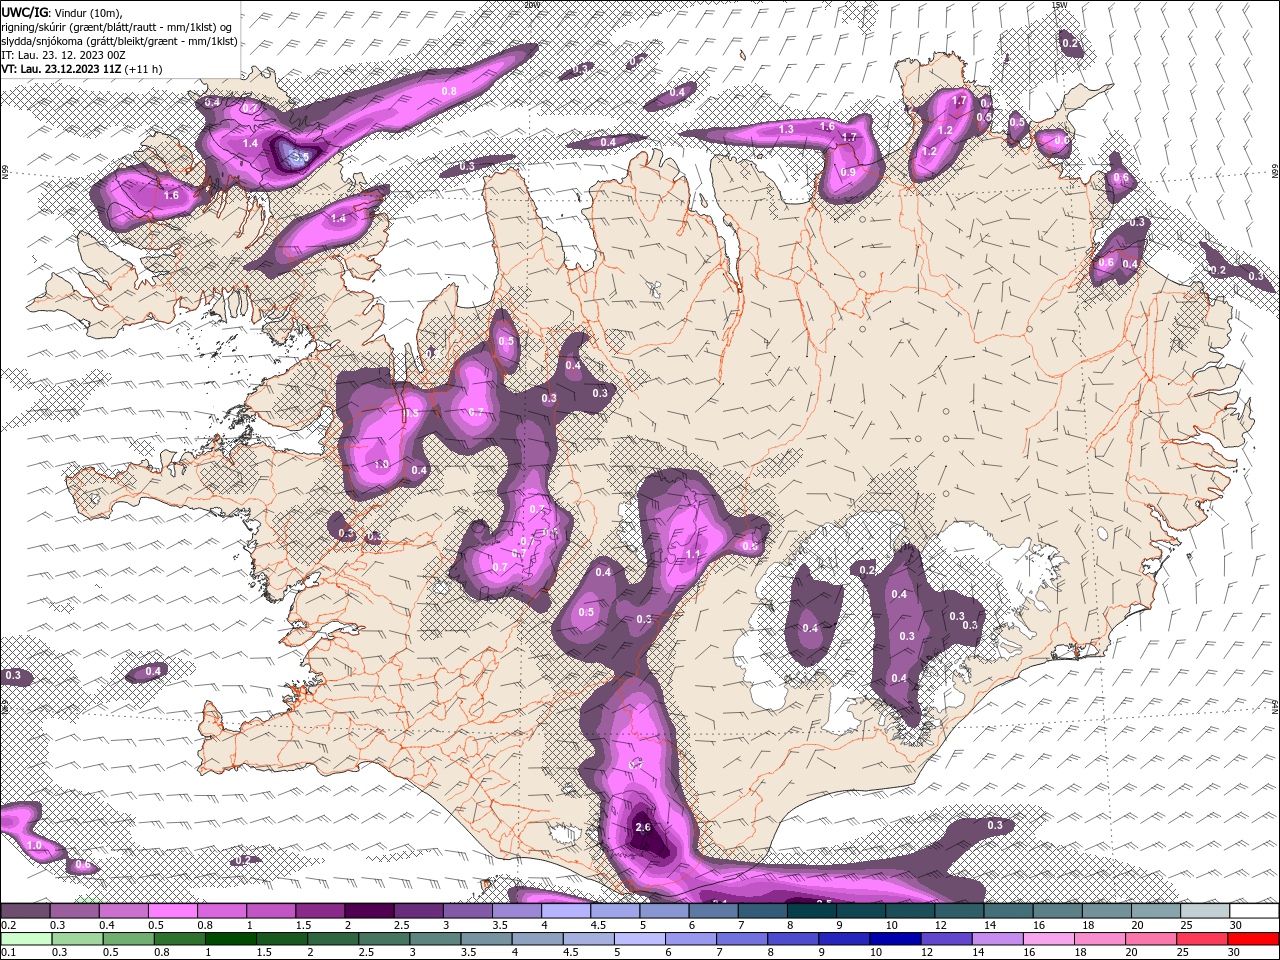Click the 'slydda/snjókoma' snow legend description line
1280x960 pixels.
pyautogui.click(x=119, y=41)
